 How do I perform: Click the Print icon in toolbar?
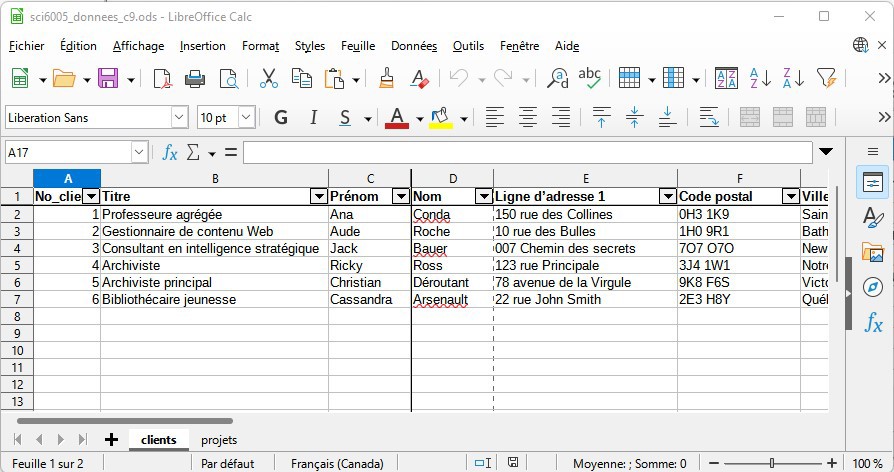195,78
